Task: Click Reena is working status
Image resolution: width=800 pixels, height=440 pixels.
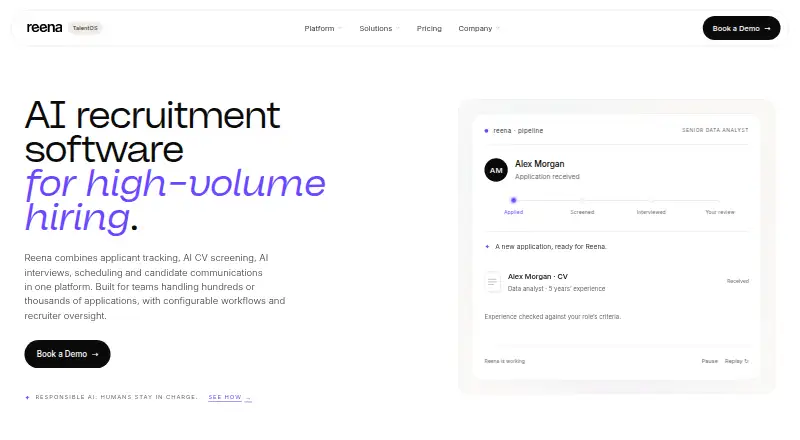Action: click(x=505, y=361)
